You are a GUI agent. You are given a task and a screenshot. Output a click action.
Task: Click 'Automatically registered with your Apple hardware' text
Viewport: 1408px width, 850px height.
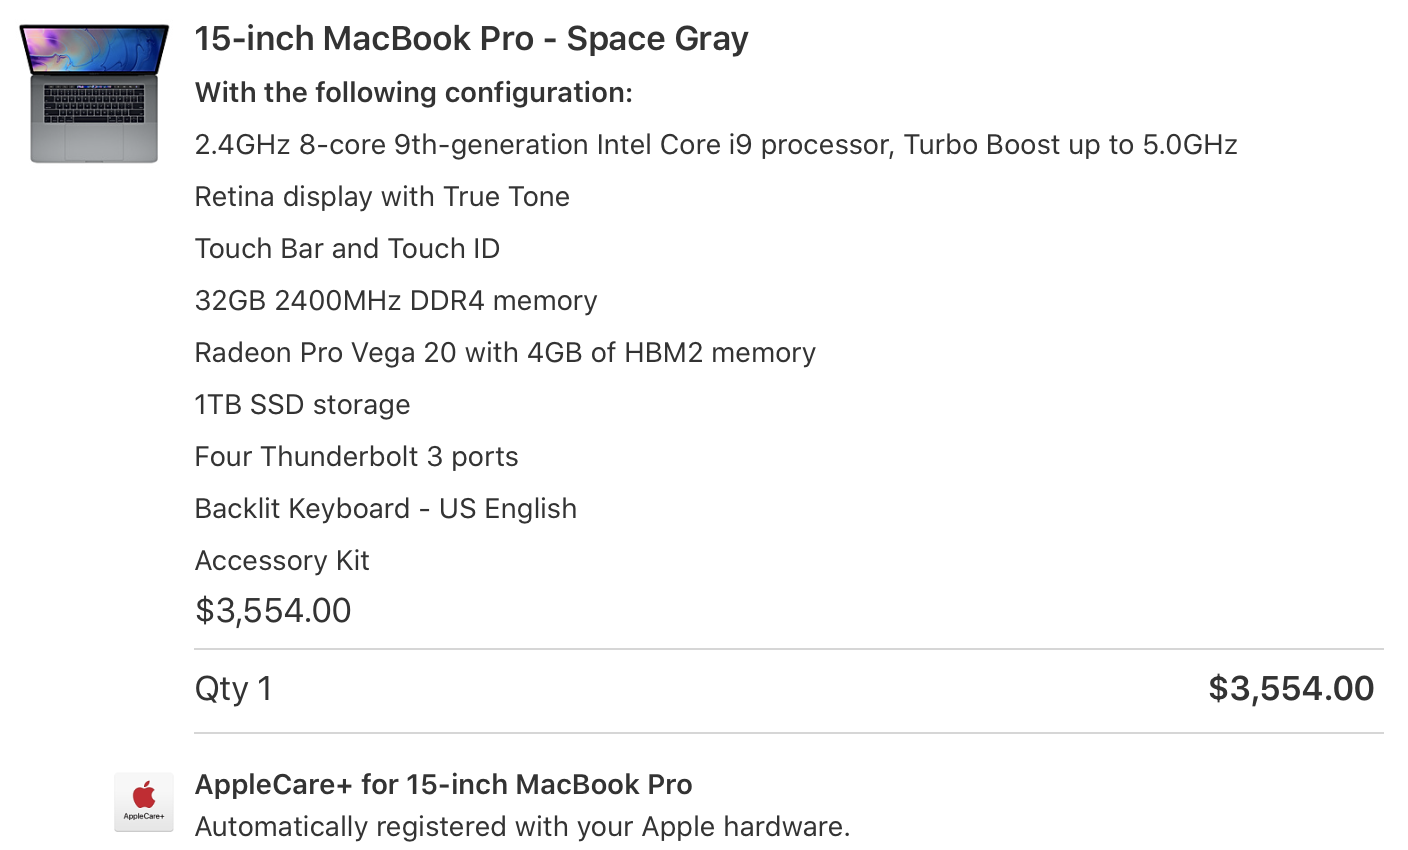[x=522, y=827]
